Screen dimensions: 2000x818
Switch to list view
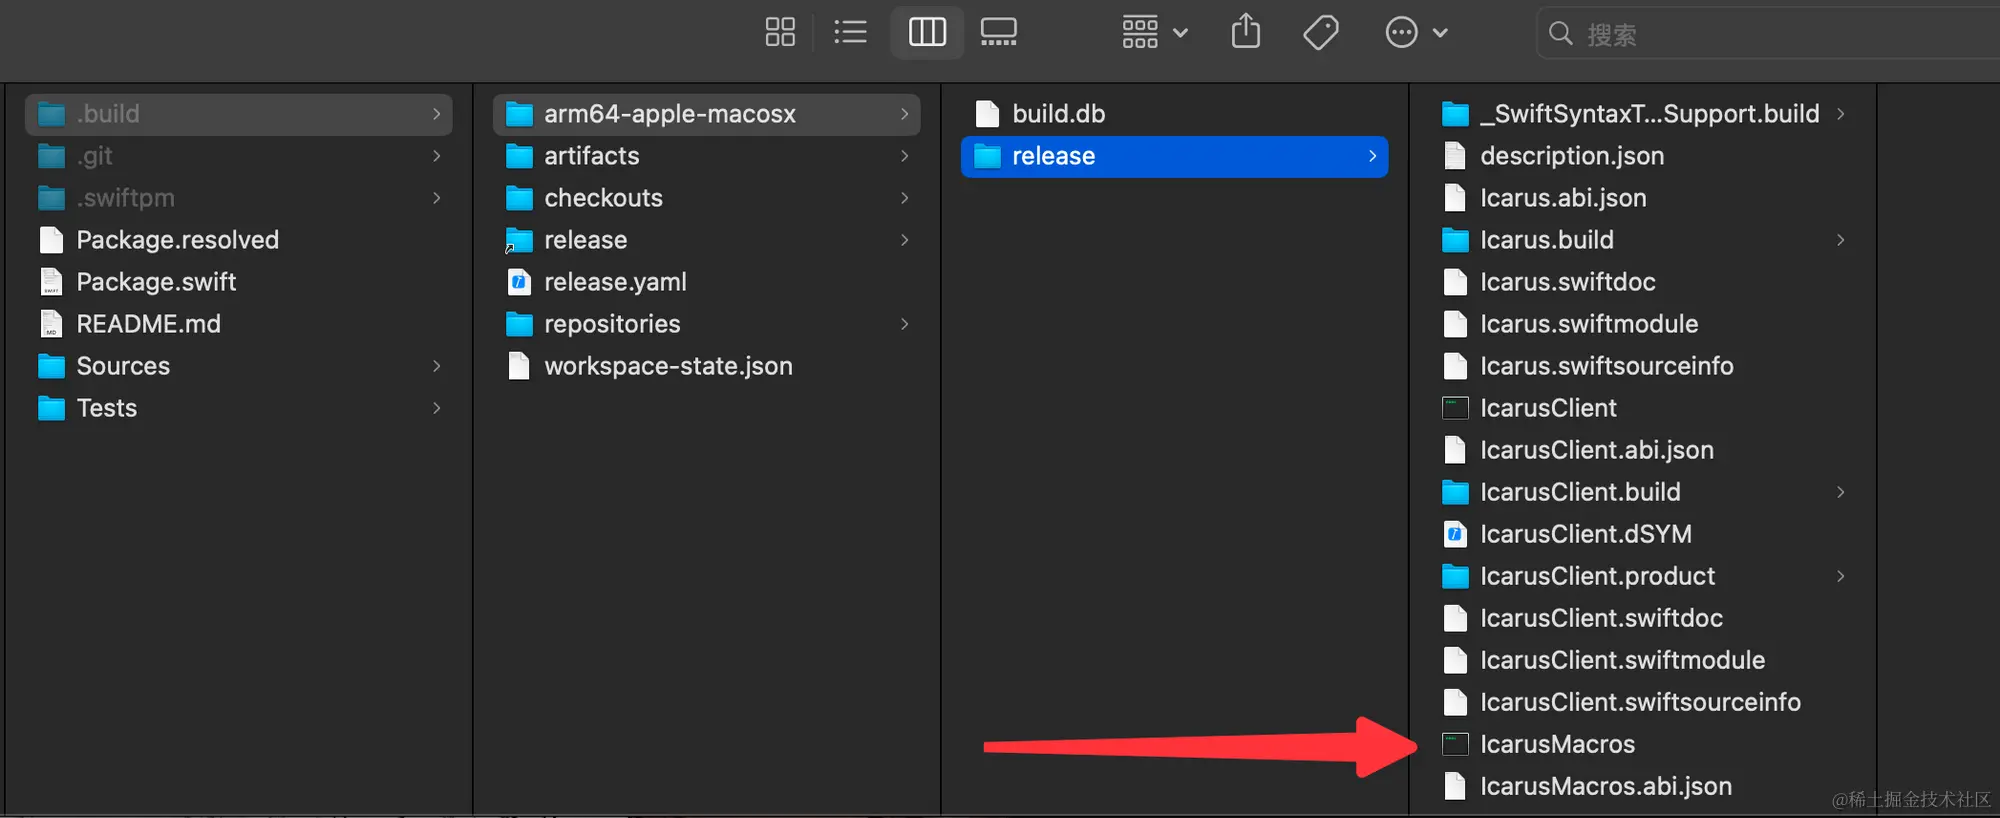(x=850, y=32)
